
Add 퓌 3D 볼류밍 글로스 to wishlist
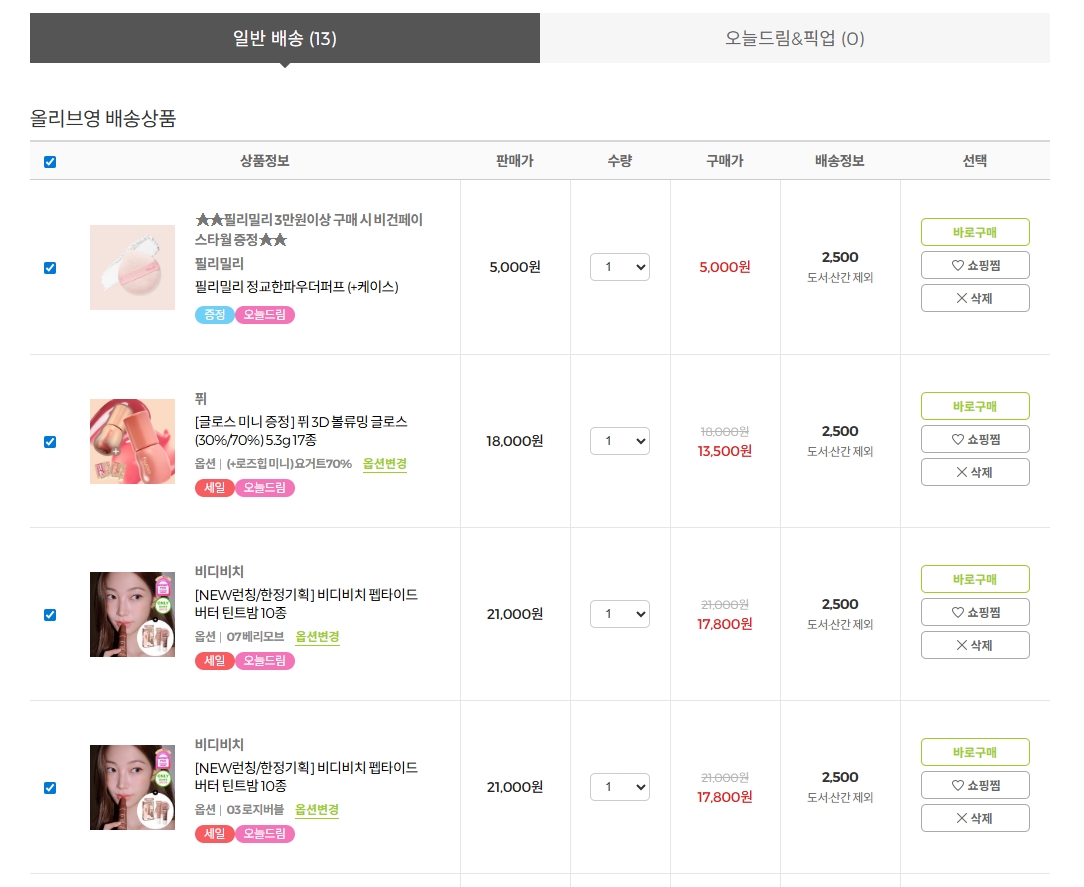click(x=975, y=439)
